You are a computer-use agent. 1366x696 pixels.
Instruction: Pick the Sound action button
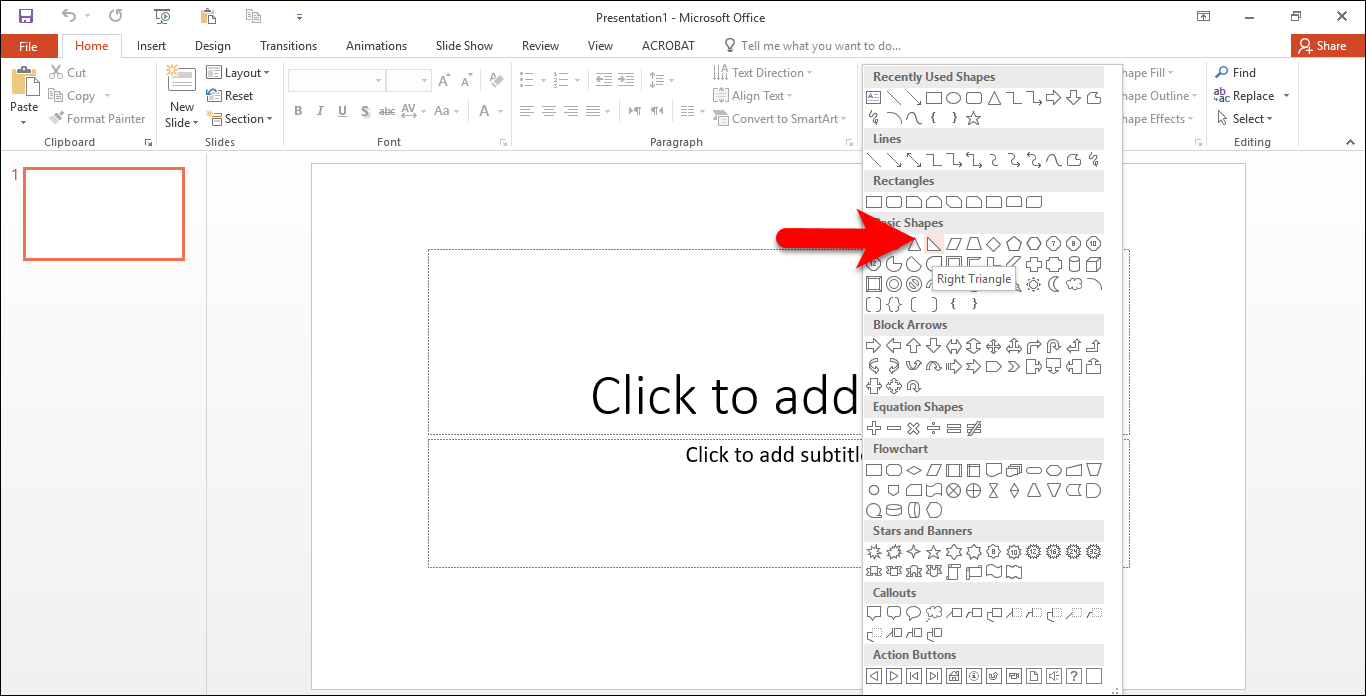point(1054,676)
